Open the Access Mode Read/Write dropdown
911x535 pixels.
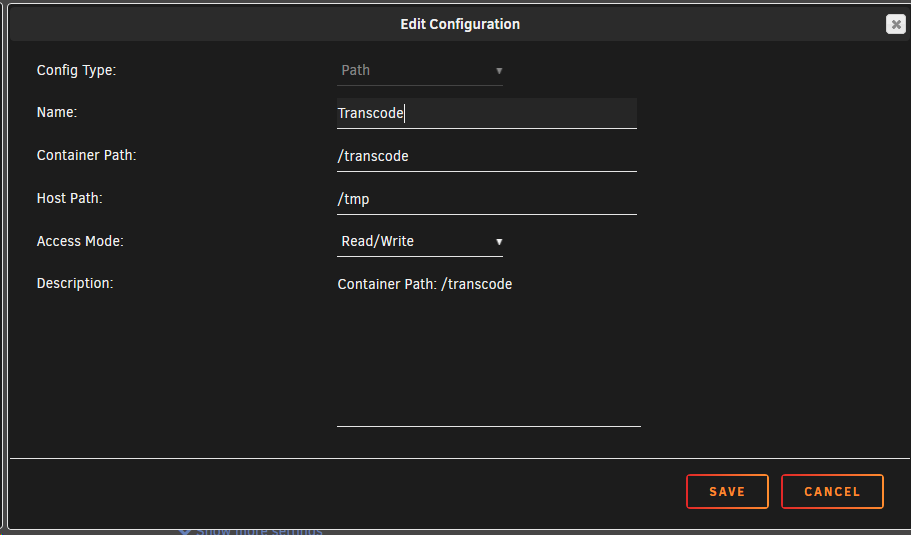coord(419,241)
